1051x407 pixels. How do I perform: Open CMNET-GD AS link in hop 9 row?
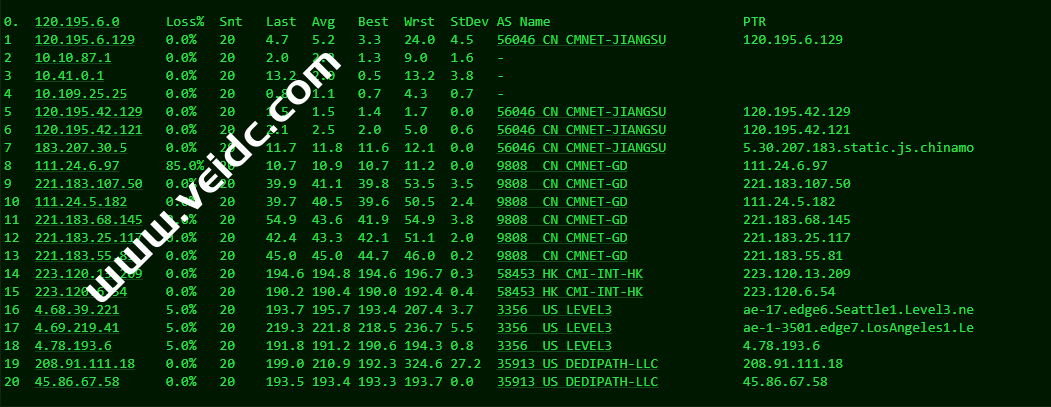[562, 184]
